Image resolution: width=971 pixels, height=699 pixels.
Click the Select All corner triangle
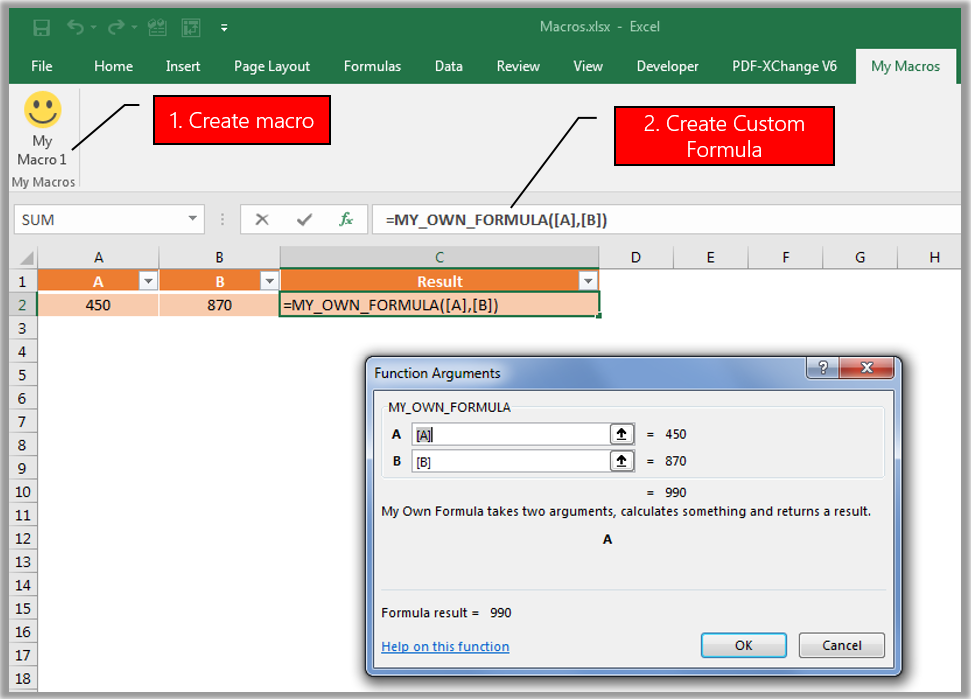click(x=26, y=258)
